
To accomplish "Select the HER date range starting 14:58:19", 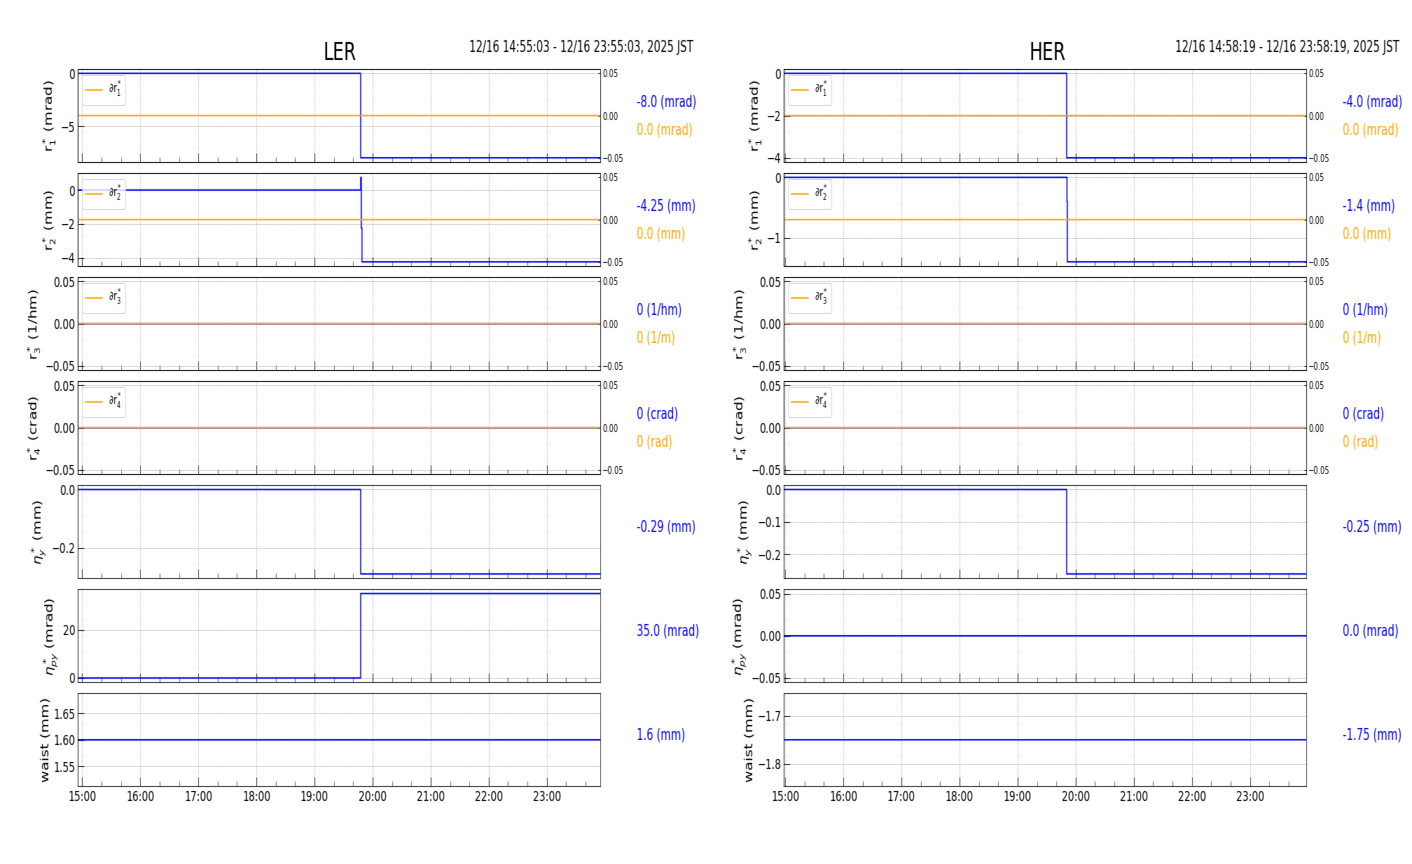I will pos(1287,47).
